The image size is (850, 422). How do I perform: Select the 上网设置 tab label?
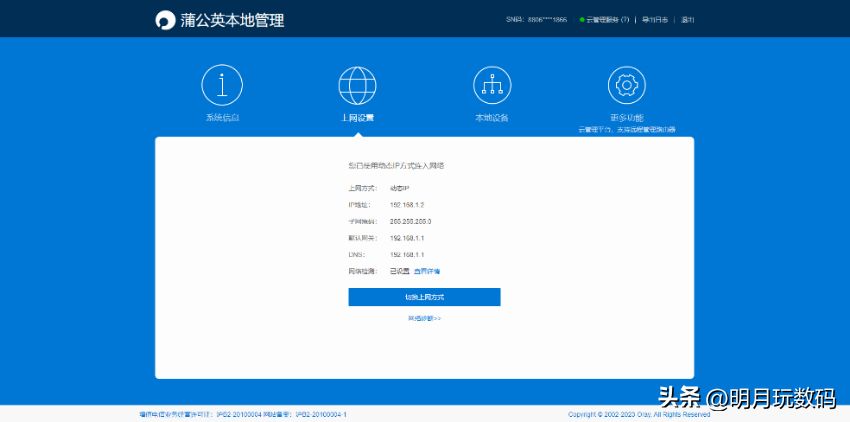(357, 118)
